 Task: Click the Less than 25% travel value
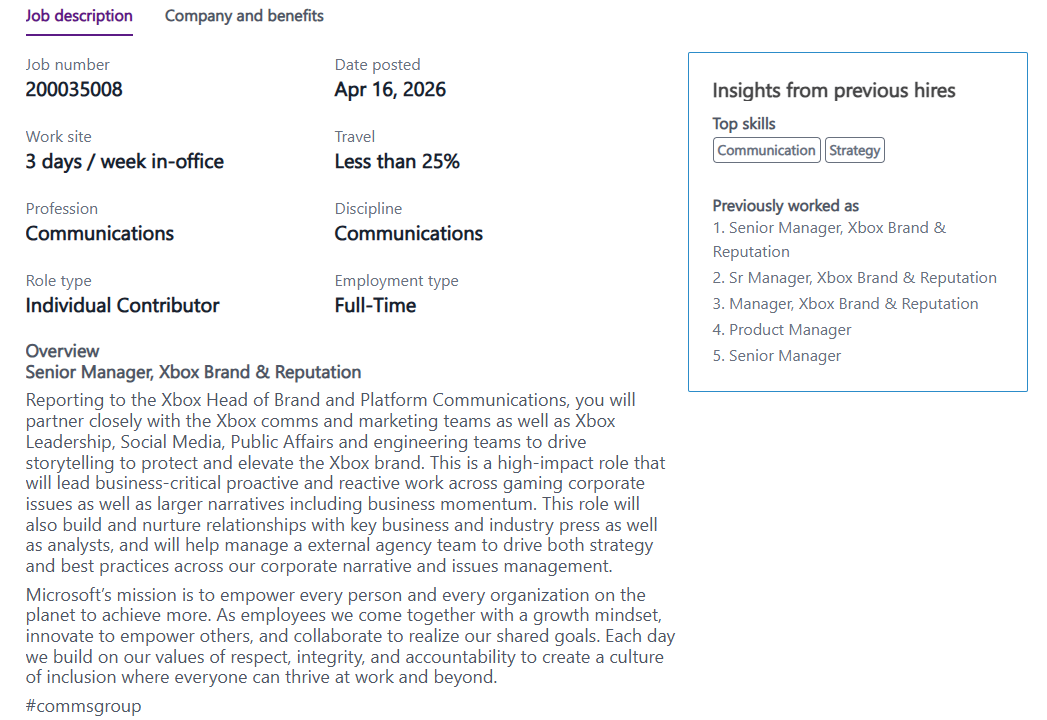[x=397, y=162]
